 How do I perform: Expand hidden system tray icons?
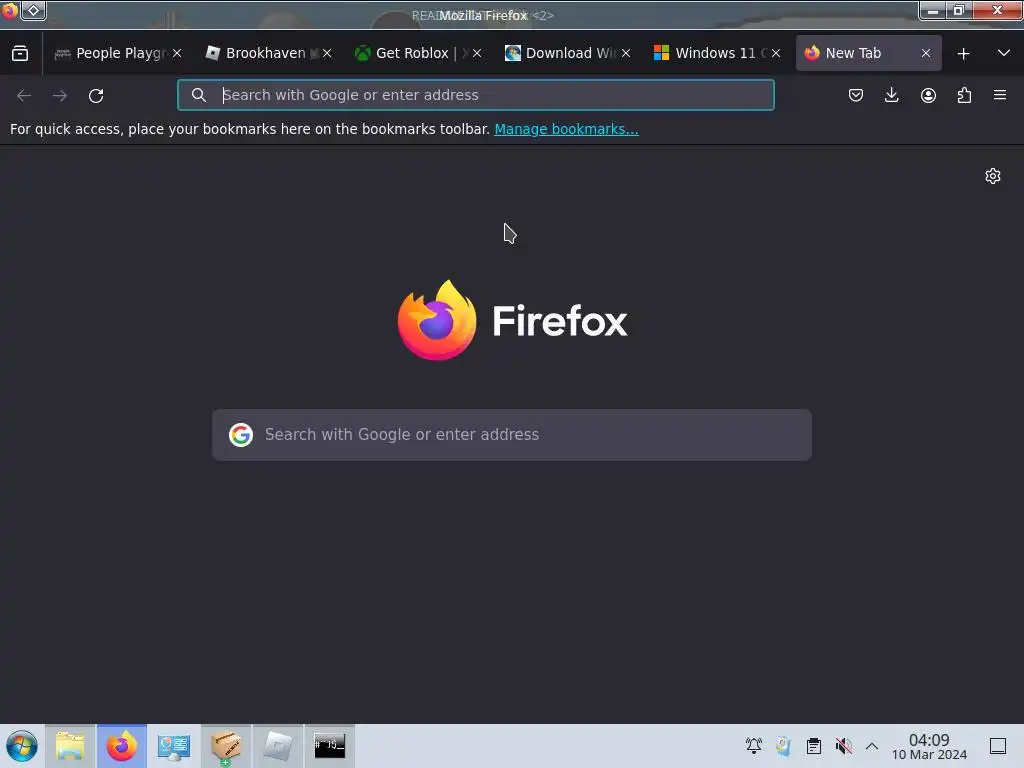click(872, 746)
